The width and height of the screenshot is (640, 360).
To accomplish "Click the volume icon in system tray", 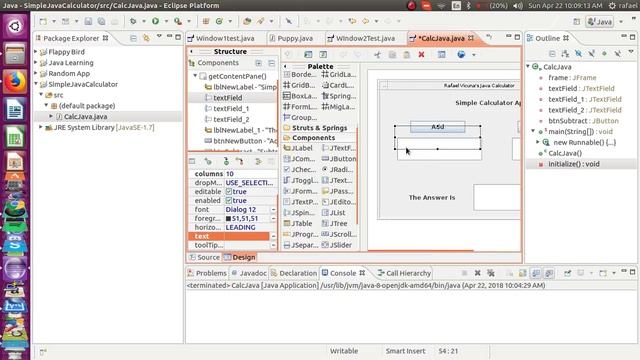I will pyautogui.click(x=518, y=6).
